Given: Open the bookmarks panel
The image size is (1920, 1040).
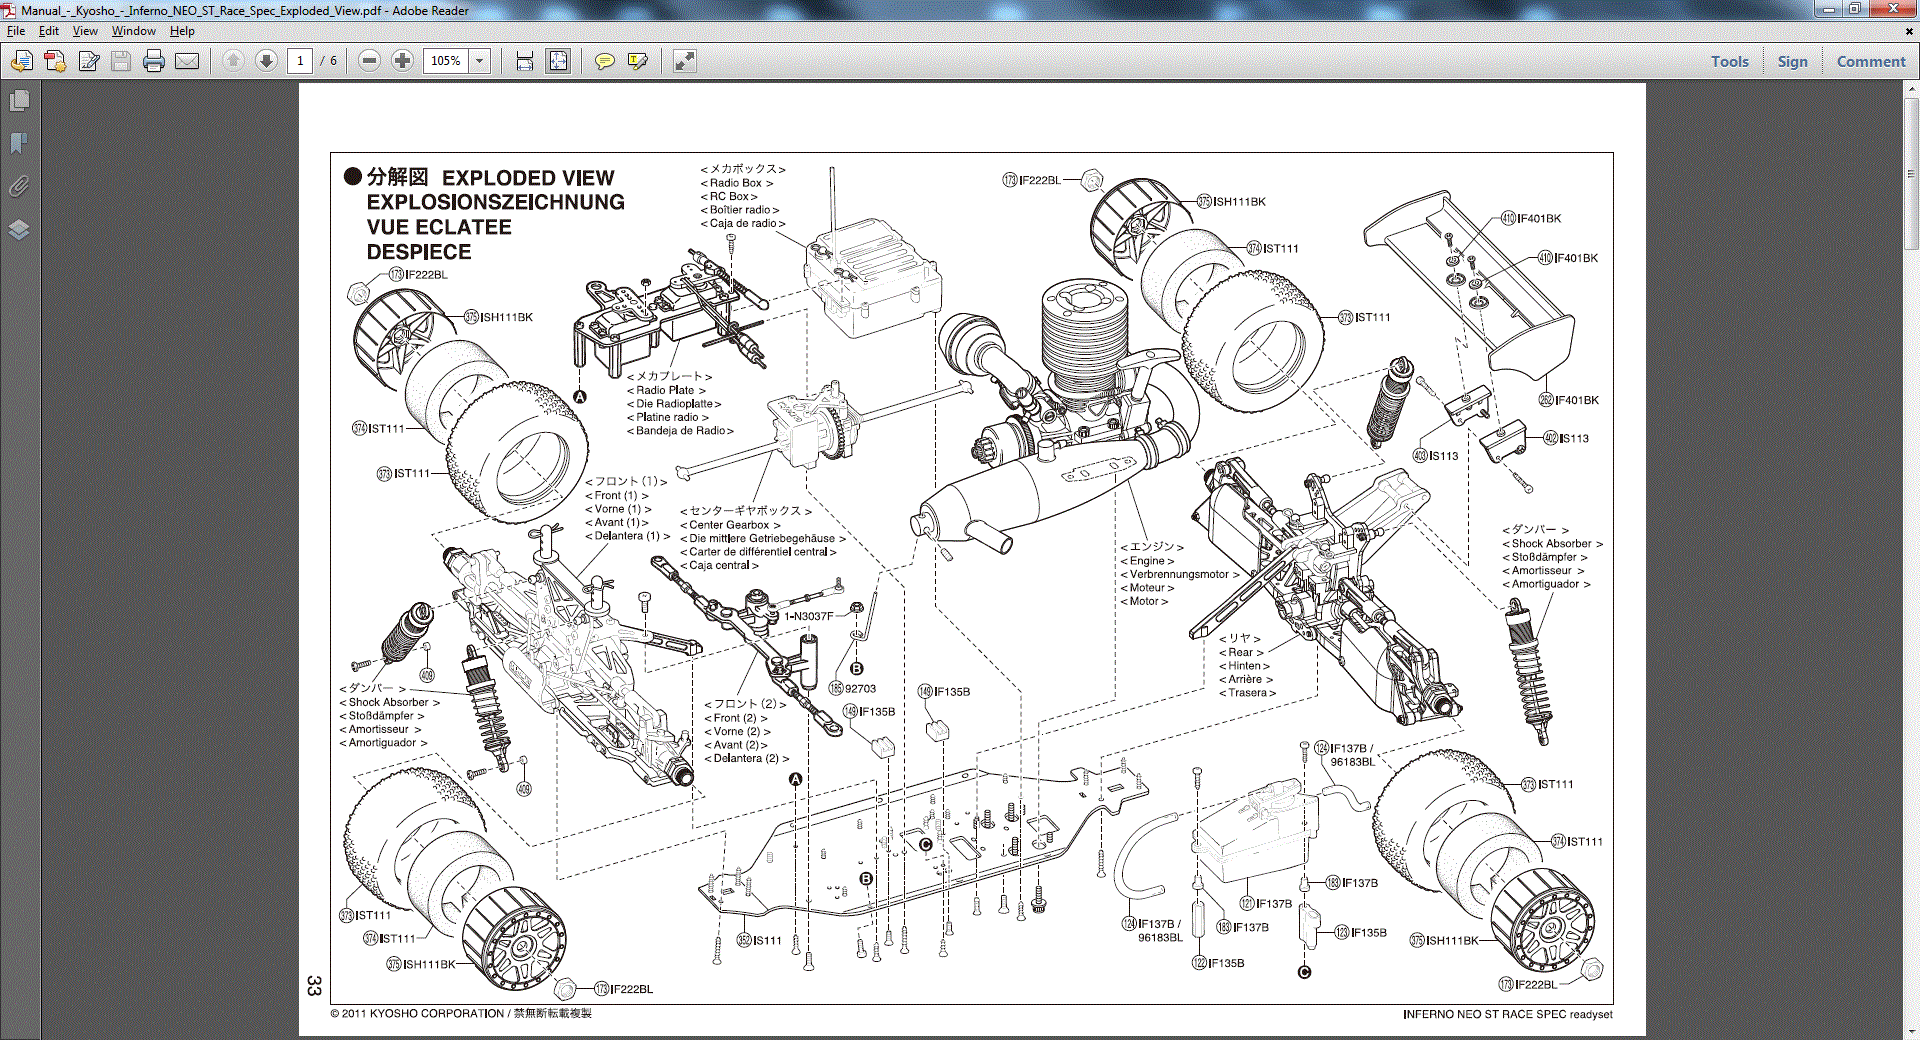Looking at the screenshot, I should (x=19, y=143).
